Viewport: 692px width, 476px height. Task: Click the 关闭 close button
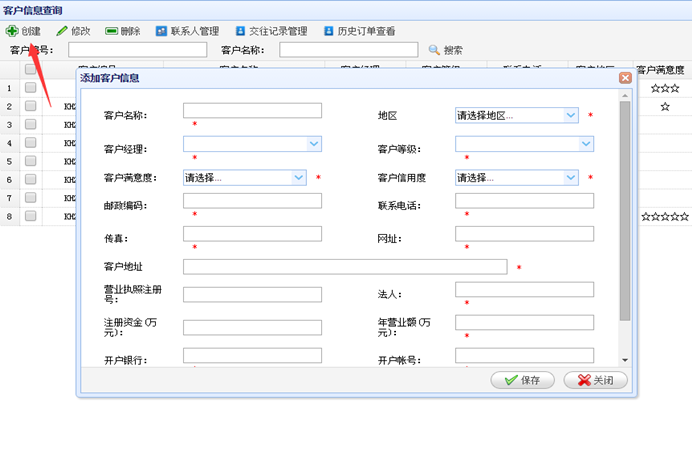pyautogui.click(x=595, y=380)
